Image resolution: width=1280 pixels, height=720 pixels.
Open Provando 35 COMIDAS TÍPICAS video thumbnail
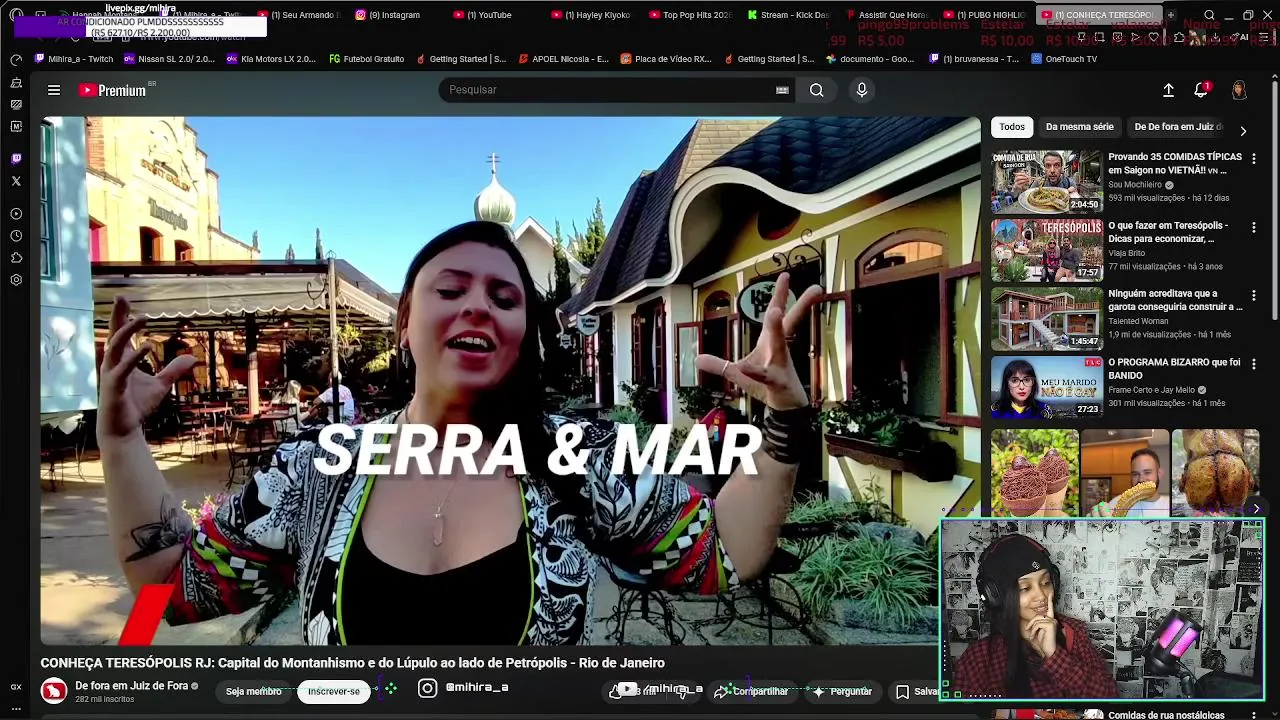(x=1046, y=182)
